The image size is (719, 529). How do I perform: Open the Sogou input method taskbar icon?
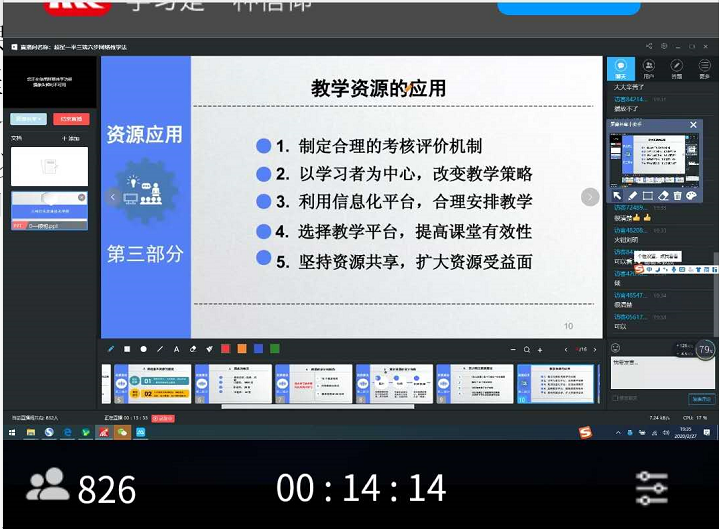(586, 432)
